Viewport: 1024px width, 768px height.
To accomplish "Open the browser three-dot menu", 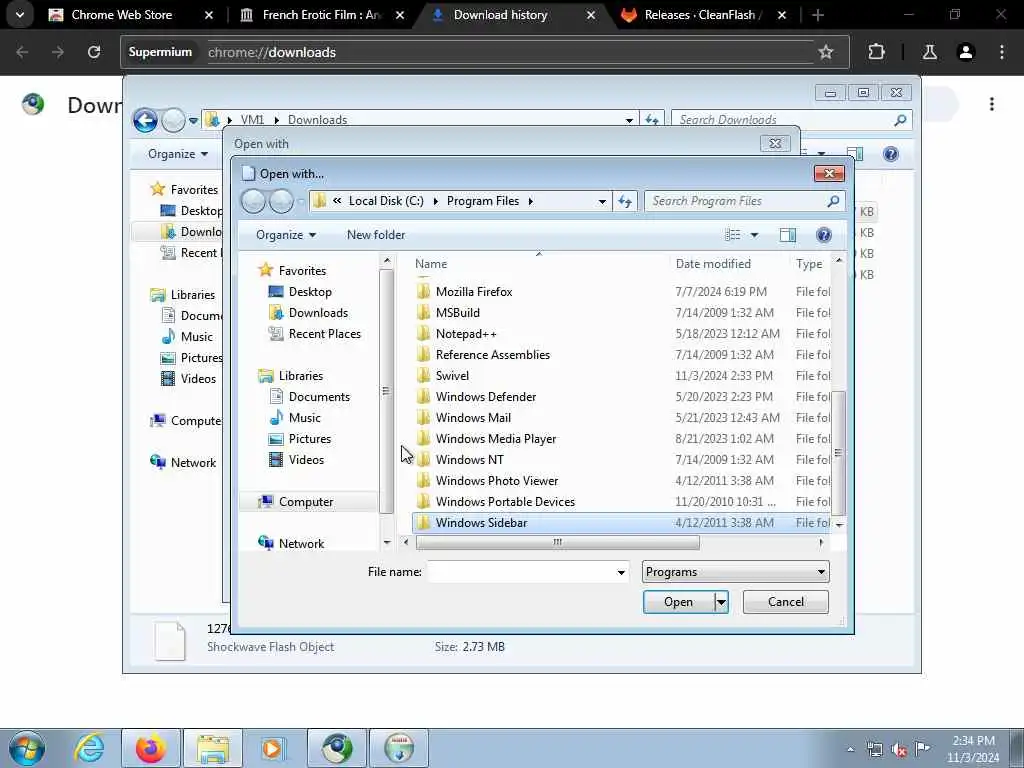I will (x=1002, y=52).
